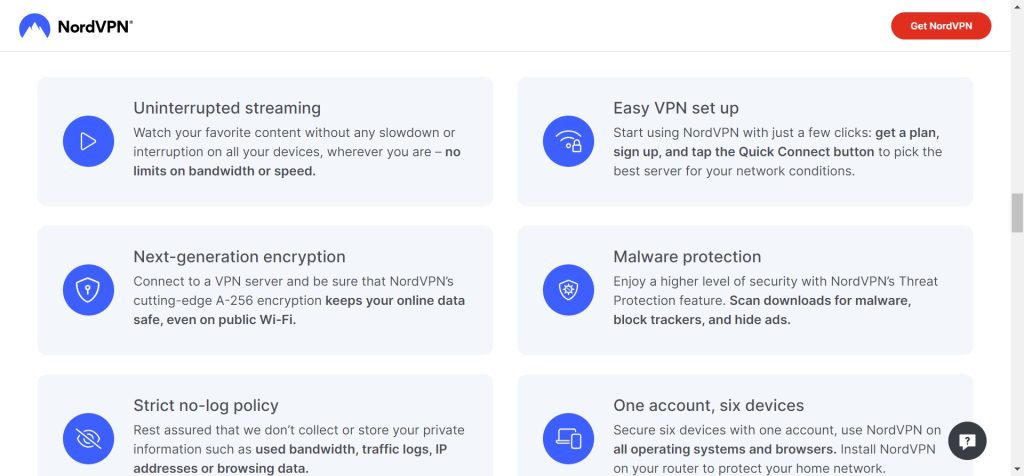Click the devices icon for One account, six devices
Image resolution: width=1024 pixels, height=476 pixels.
(568, 439)
